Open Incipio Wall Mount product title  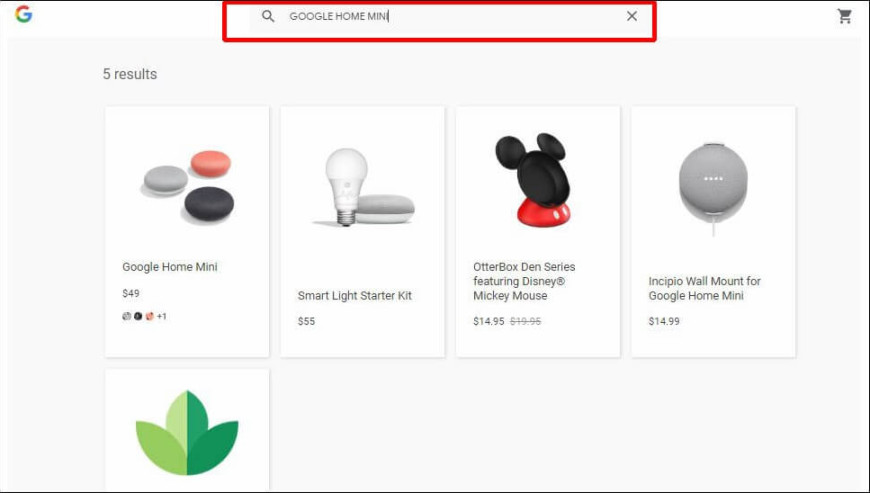705,288
